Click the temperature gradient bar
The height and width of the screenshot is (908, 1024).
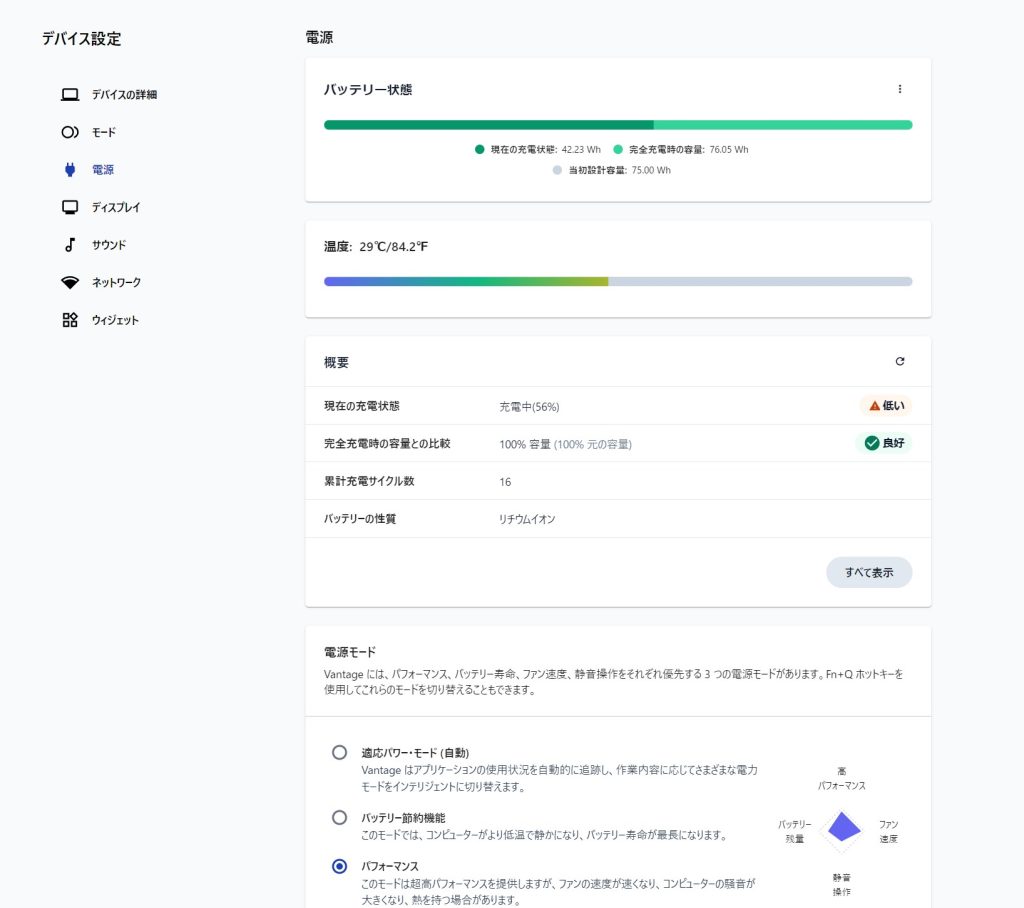point(617,282)
